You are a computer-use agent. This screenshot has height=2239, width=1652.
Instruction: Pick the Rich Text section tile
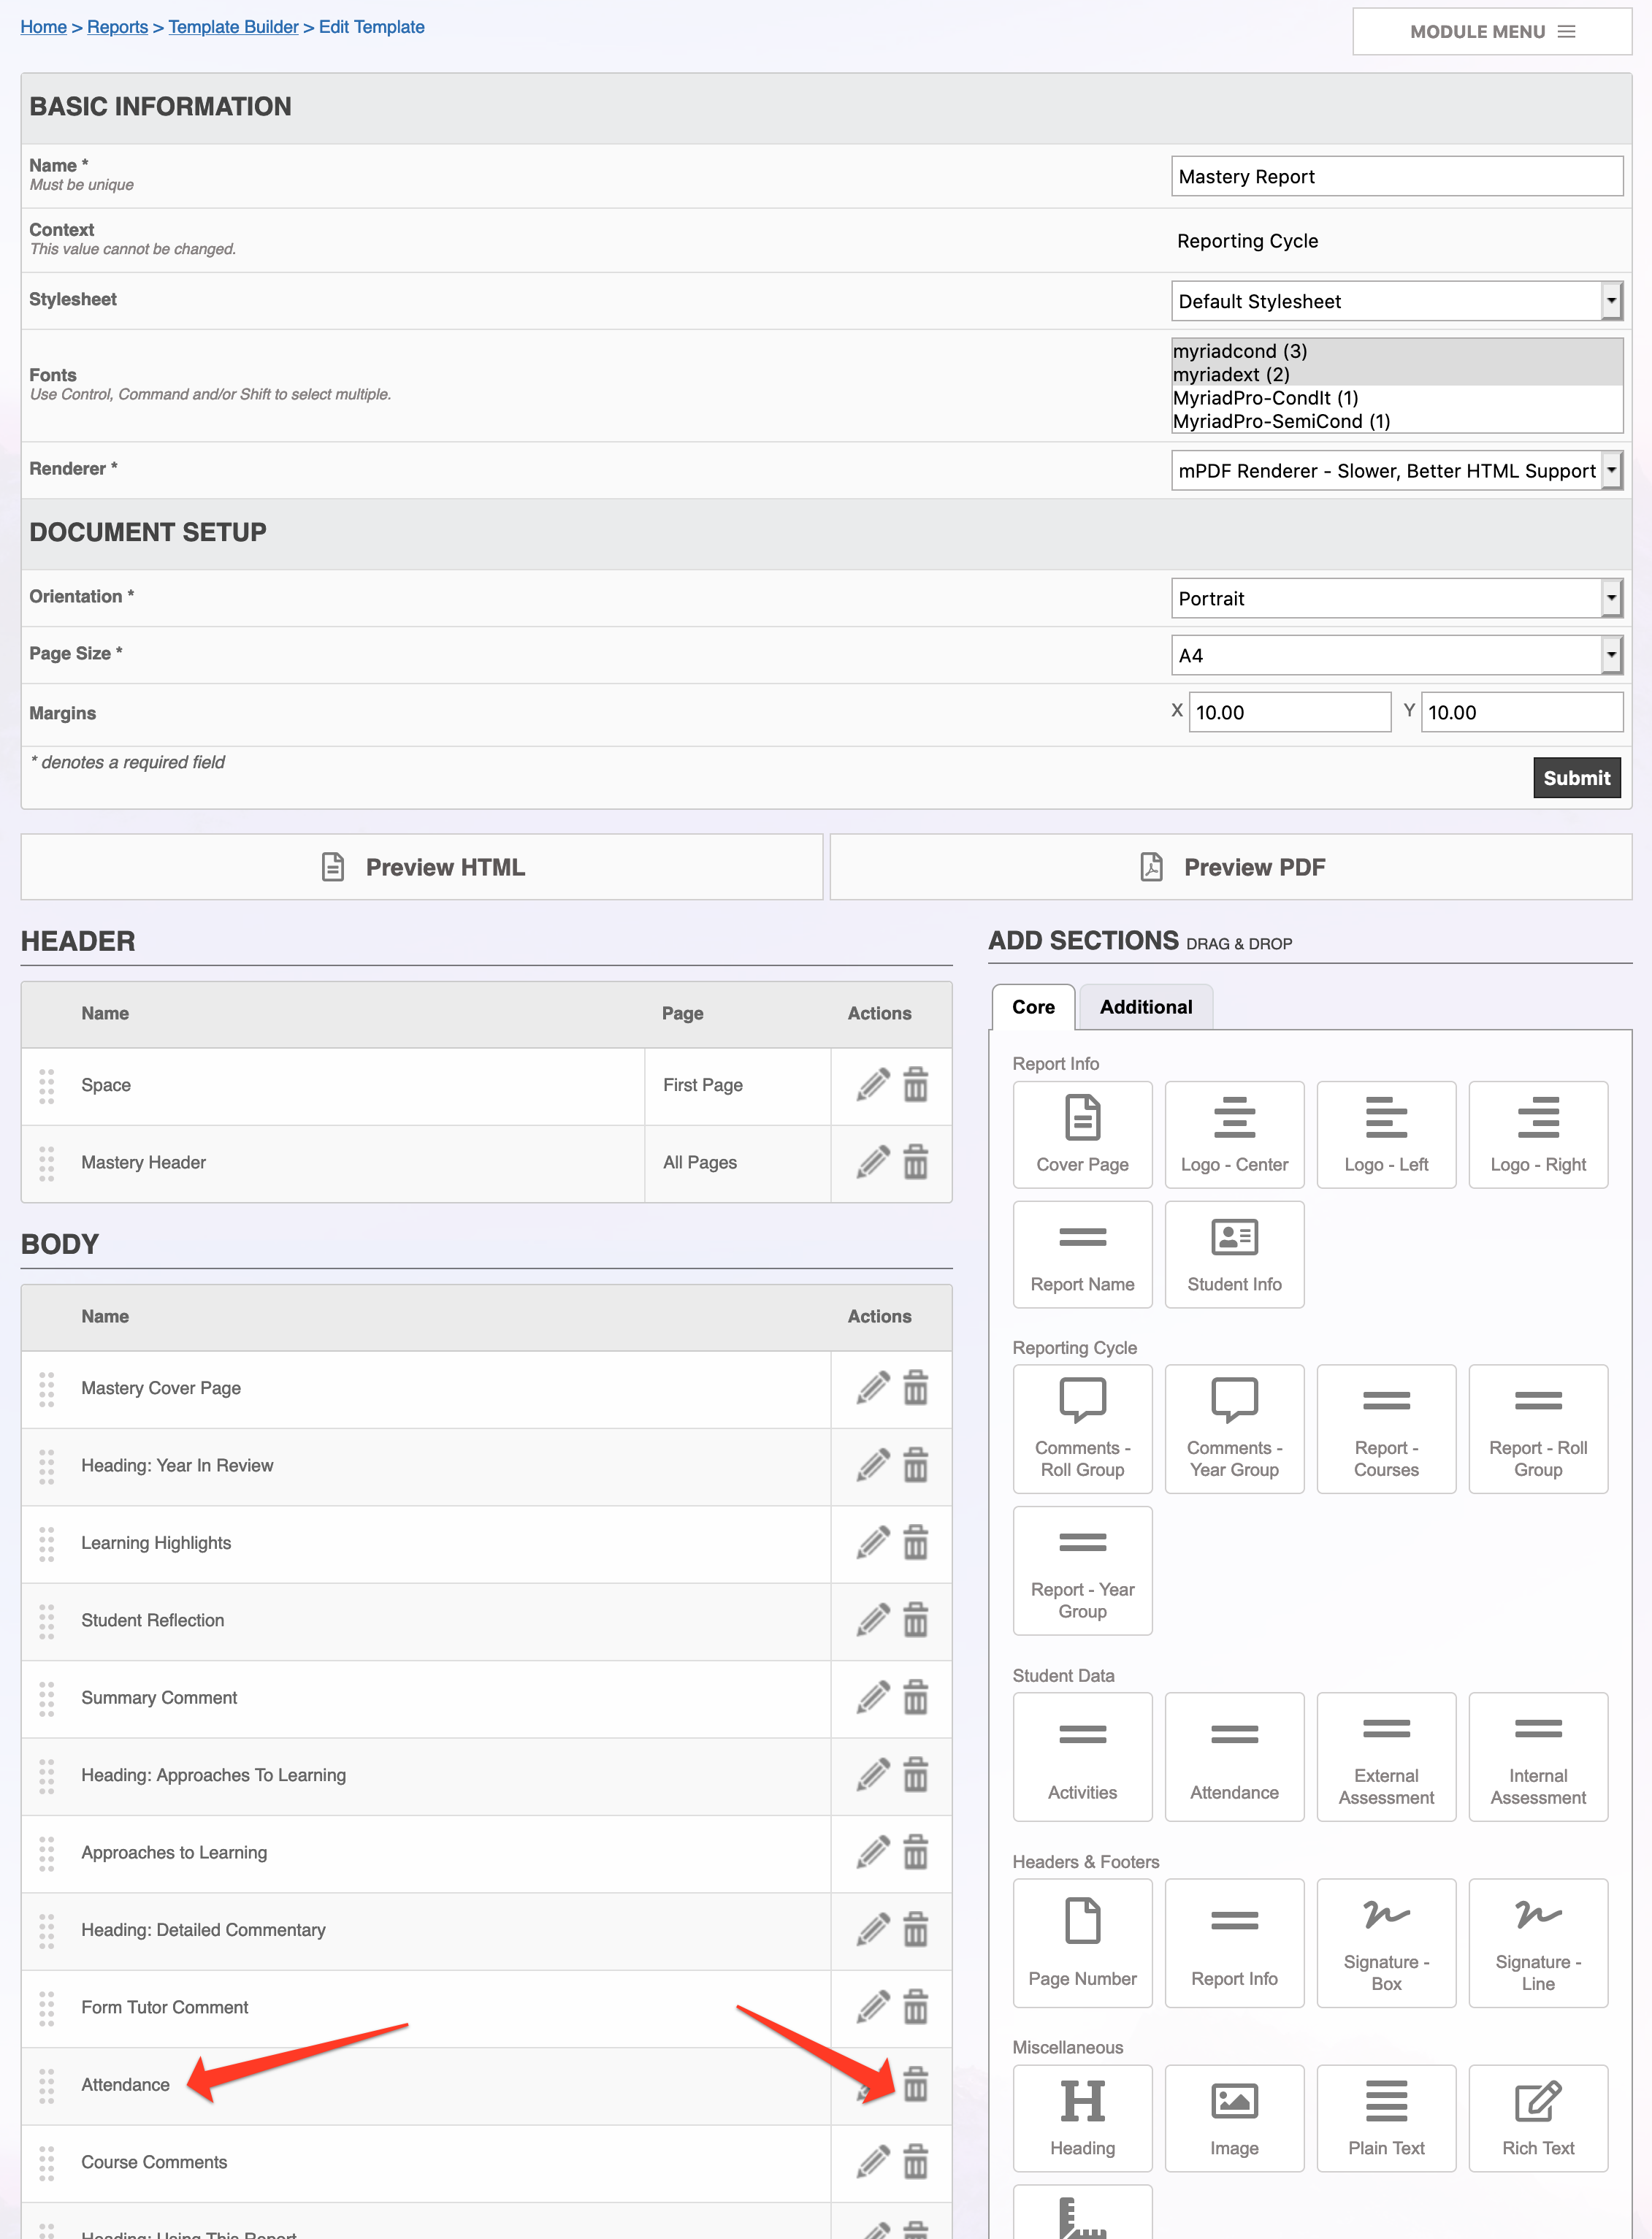(x=1538, y=2118)
